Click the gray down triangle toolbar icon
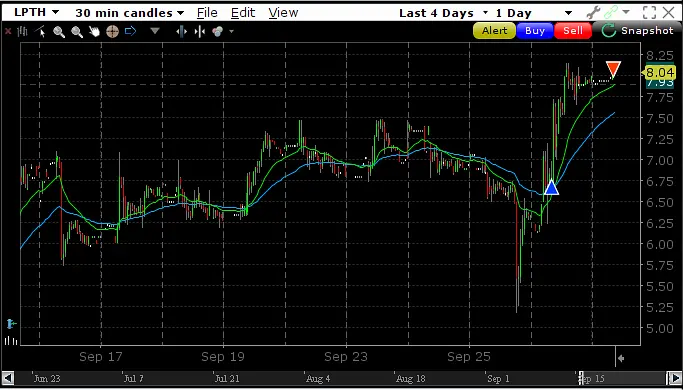Screen dimensions: 683x390 pyautogui.click(x=155, y=31)
